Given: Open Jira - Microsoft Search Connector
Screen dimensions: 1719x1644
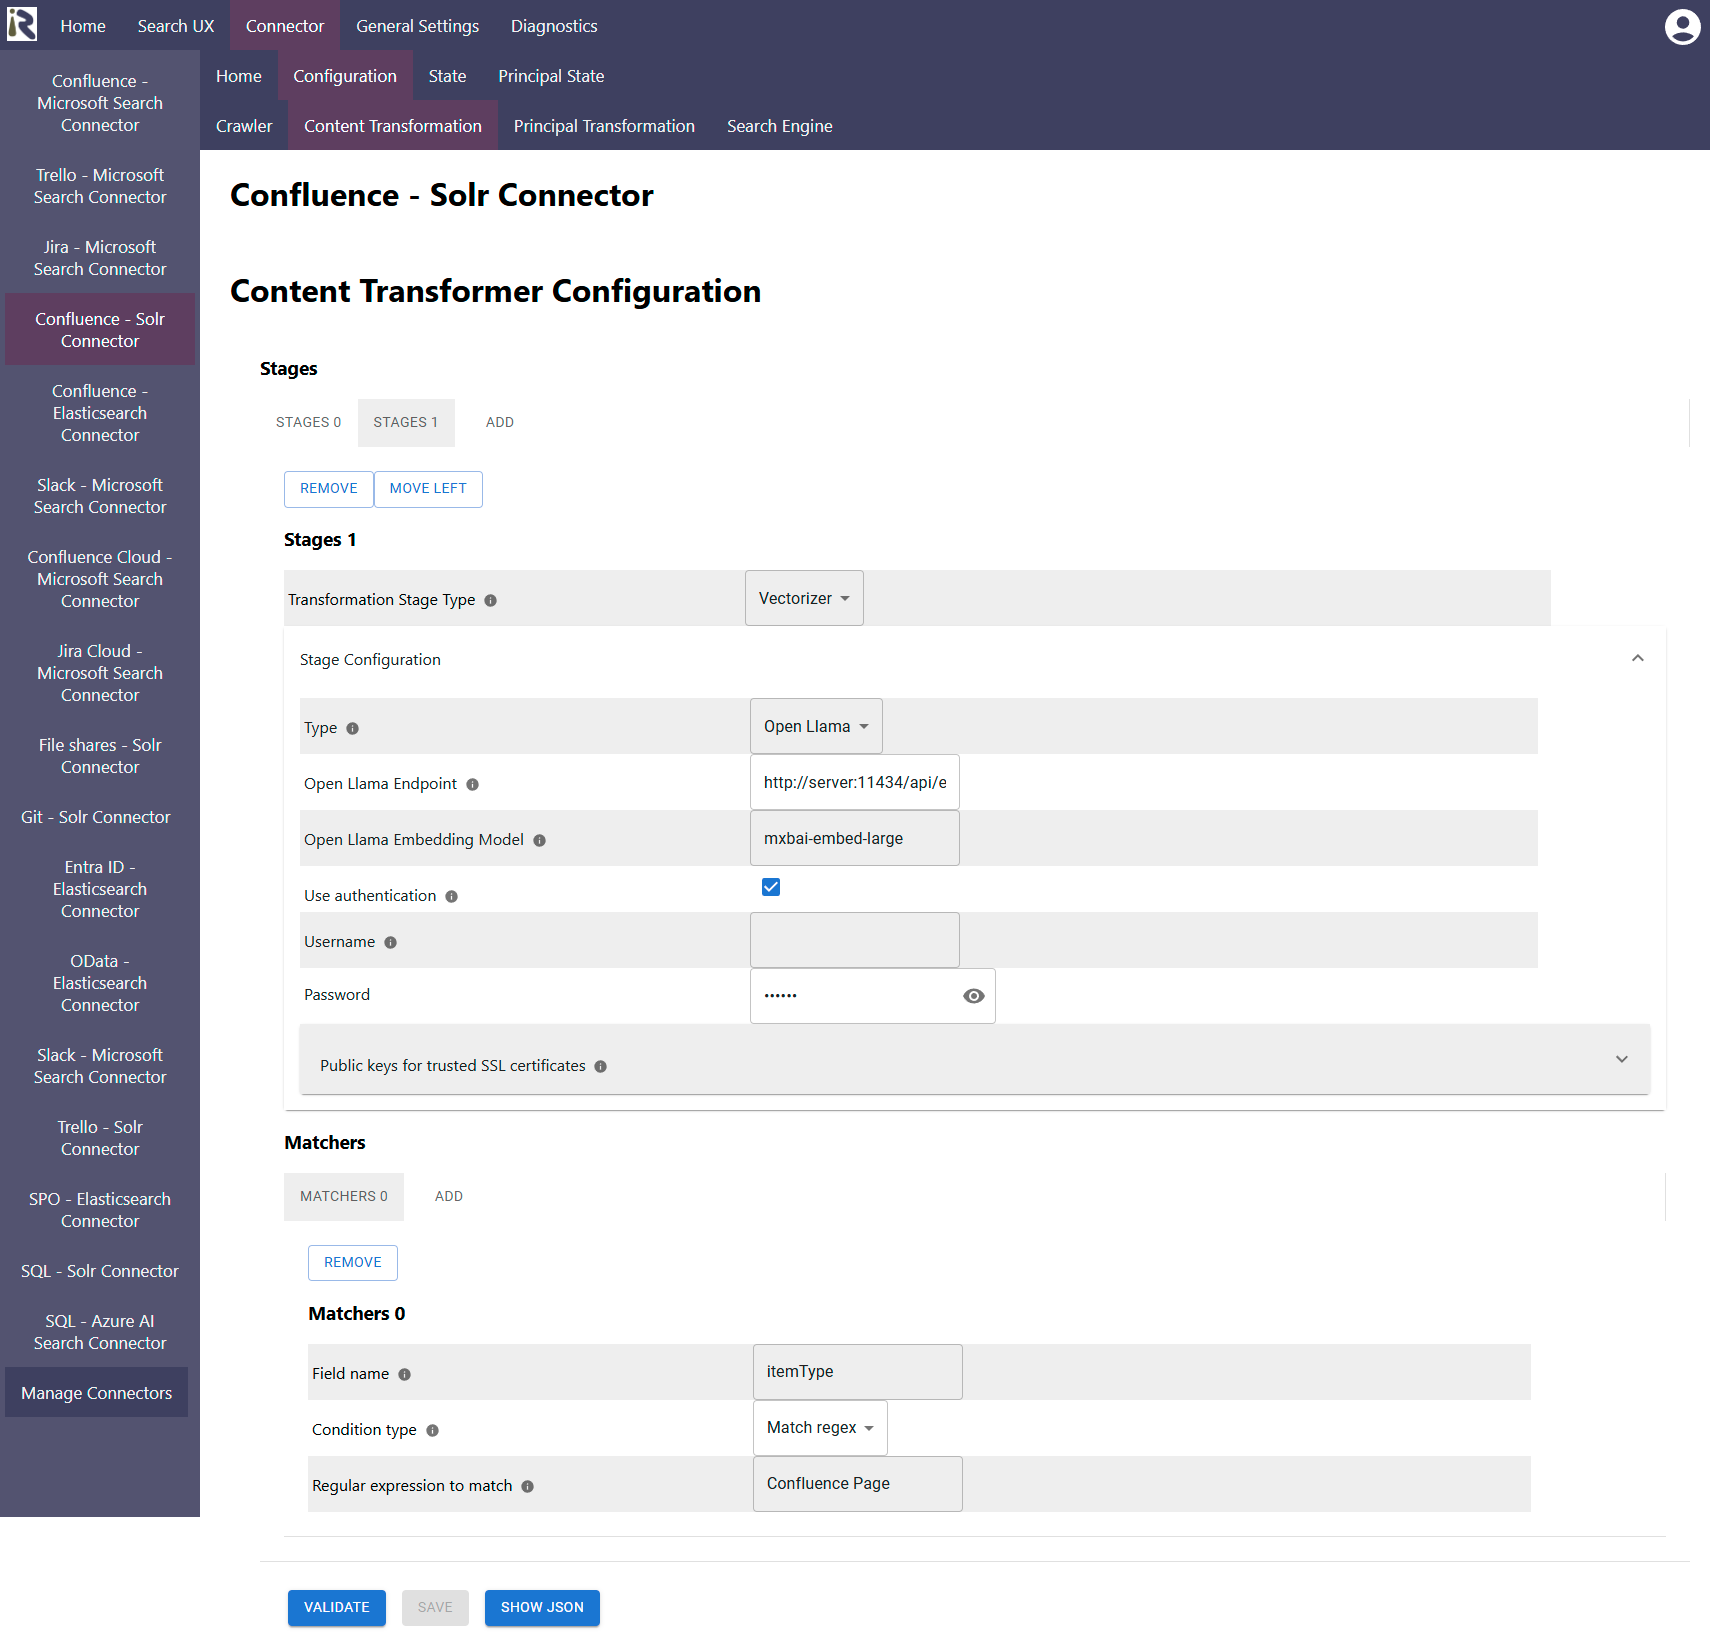Looking at the screenshot, I should 100,258.
